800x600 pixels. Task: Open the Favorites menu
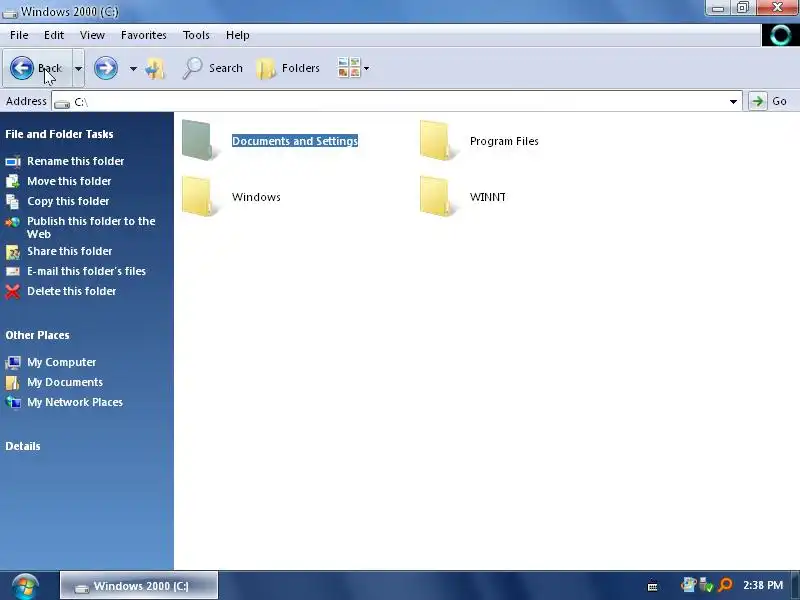pos(143,35)
